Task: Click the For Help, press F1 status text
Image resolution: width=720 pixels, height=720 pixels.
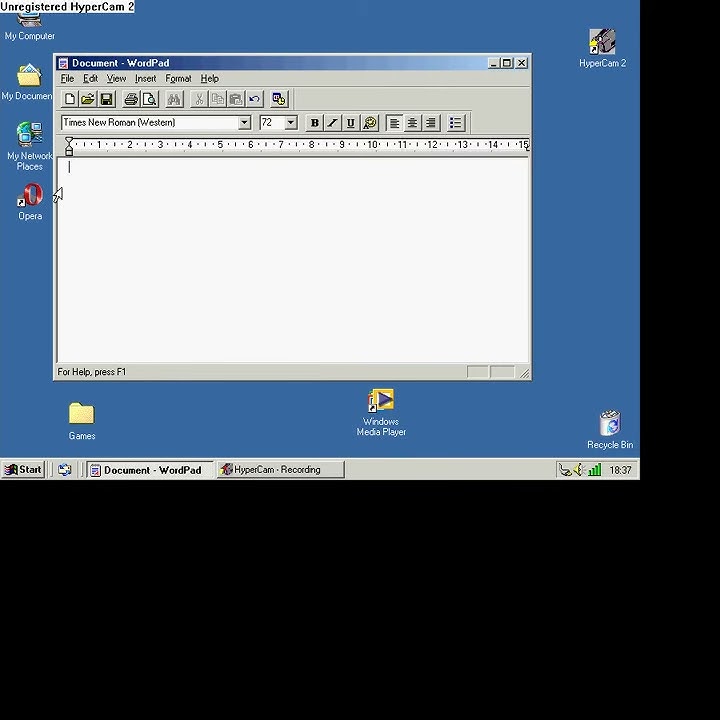Action: pos(91,372)
